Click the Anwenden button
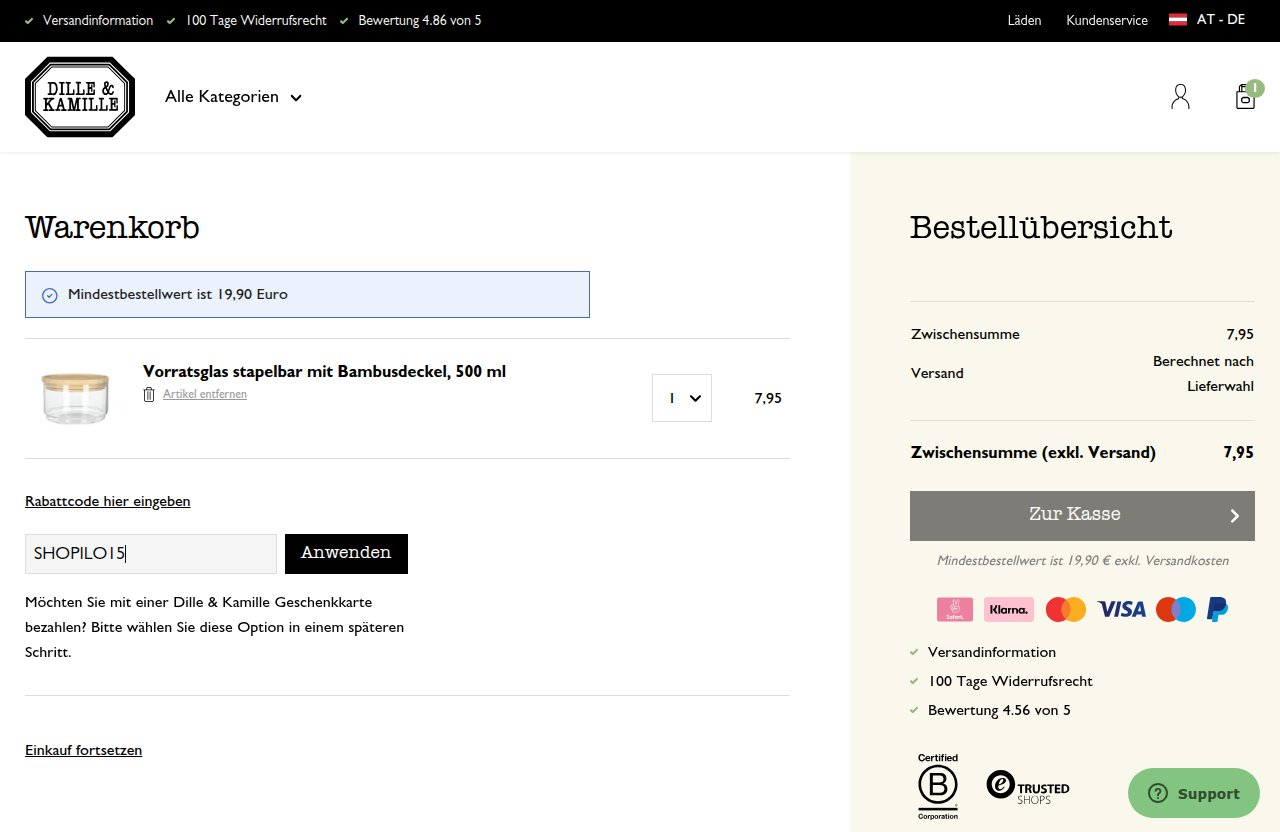 pos(346,554)
